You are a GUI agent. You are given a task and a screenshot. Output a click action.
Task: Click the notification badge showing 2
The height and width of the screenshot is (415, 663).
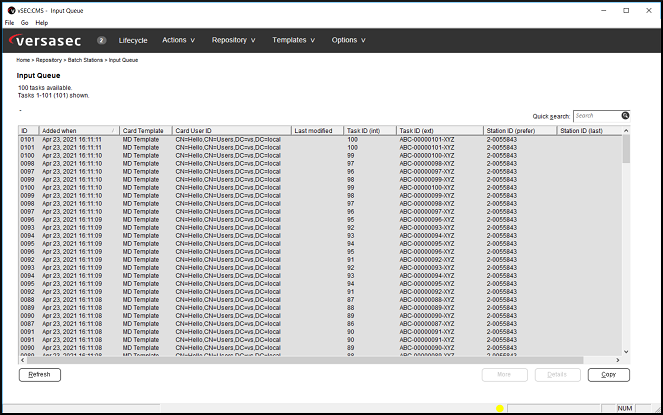(102, 40)
